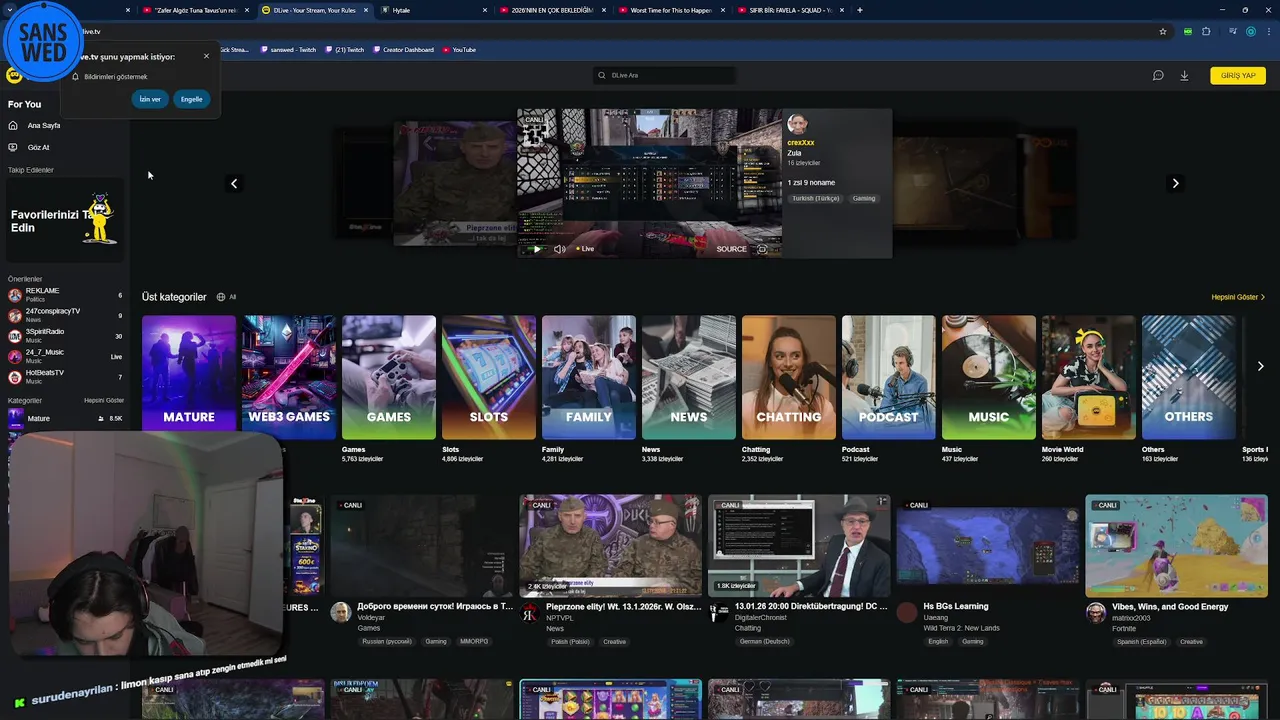Open REKLAME channel in recommended list
The width and height of the screenshot is (1280, 720).
[65, 295]
